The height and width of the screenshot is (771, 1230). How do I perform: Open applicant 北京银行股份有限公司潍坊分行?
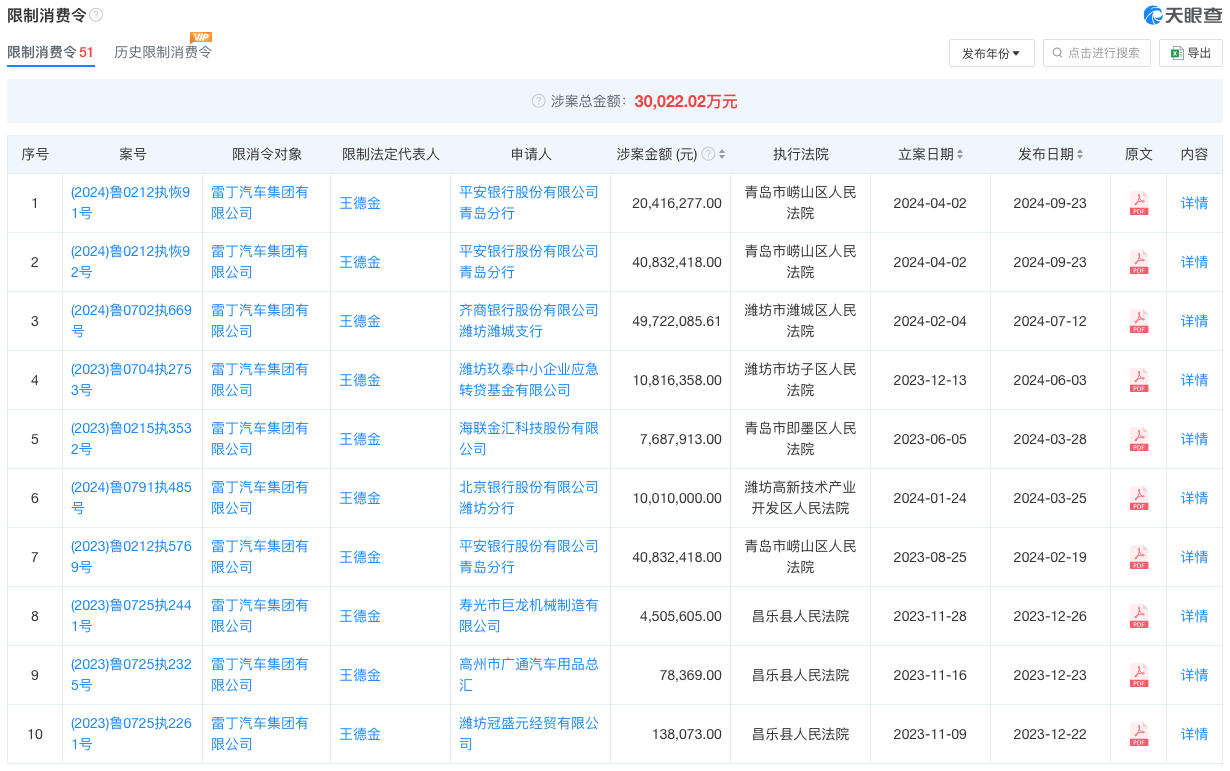(x=529, y=498)
